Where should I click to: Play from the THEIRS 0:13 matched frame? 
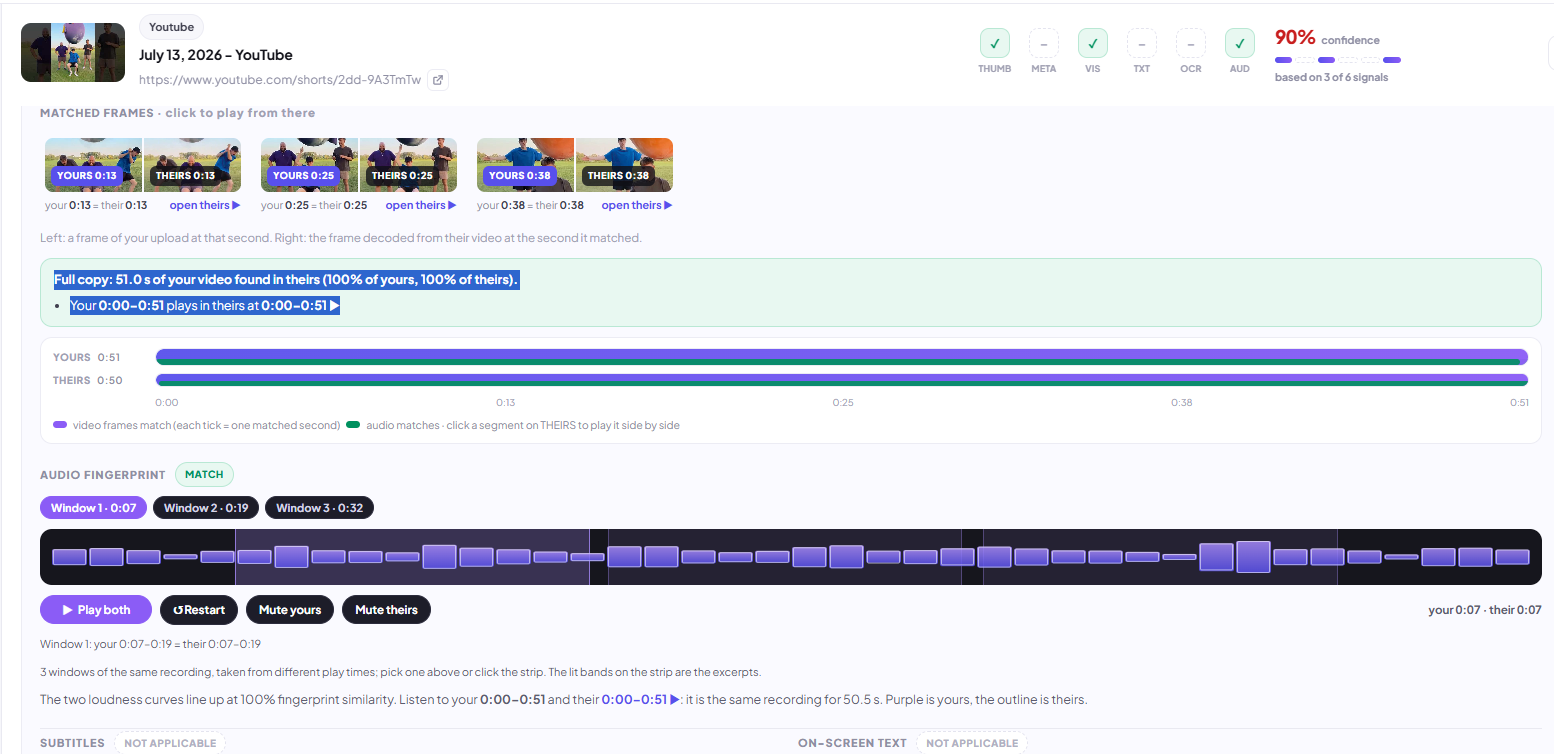(x=192, y=165)
